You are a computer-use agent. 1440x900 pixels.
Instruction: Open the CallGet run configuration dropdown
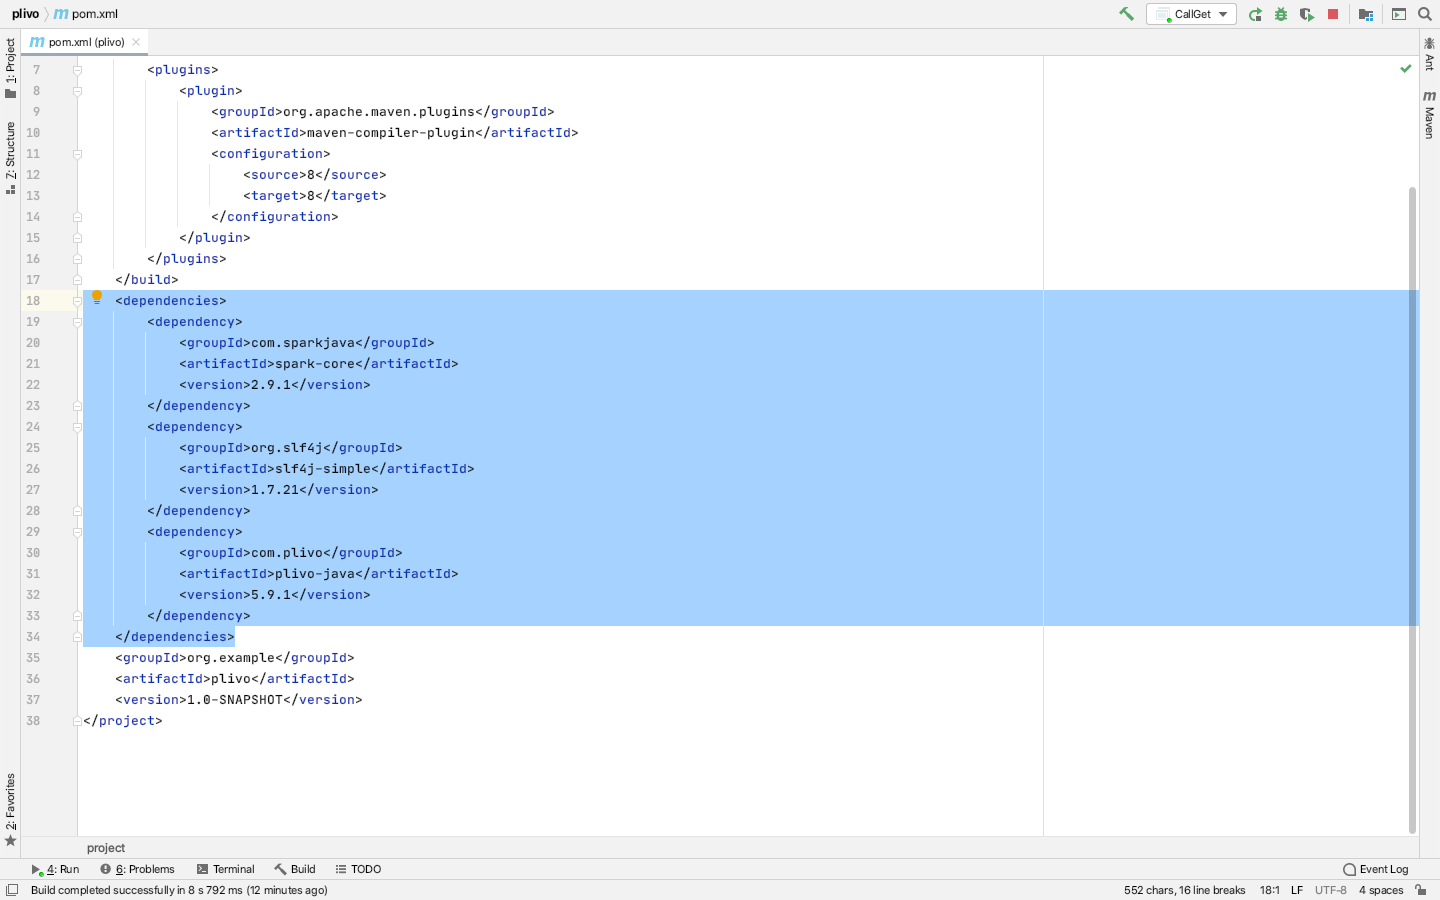[x=1191, y=14]
